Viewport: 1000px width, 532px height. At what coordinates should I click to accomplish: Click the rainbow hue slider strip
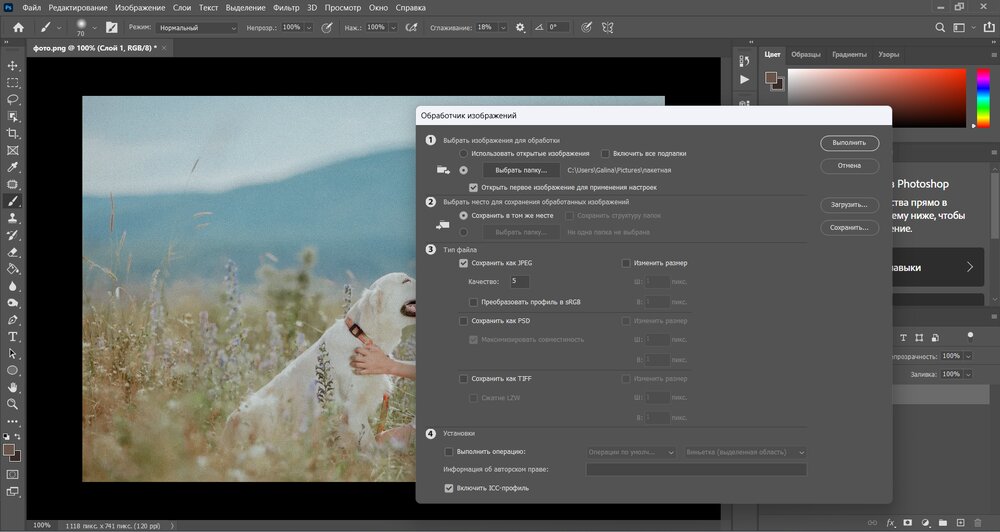[981, 97]
